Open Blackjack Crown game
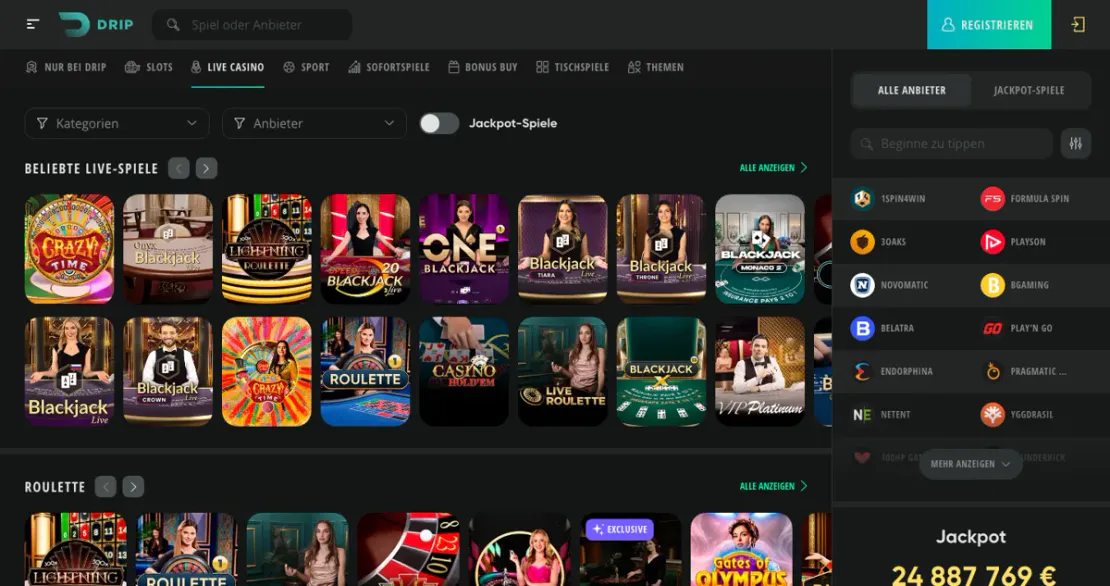The width and height of the screenshot is (1110, 586). 168,372
